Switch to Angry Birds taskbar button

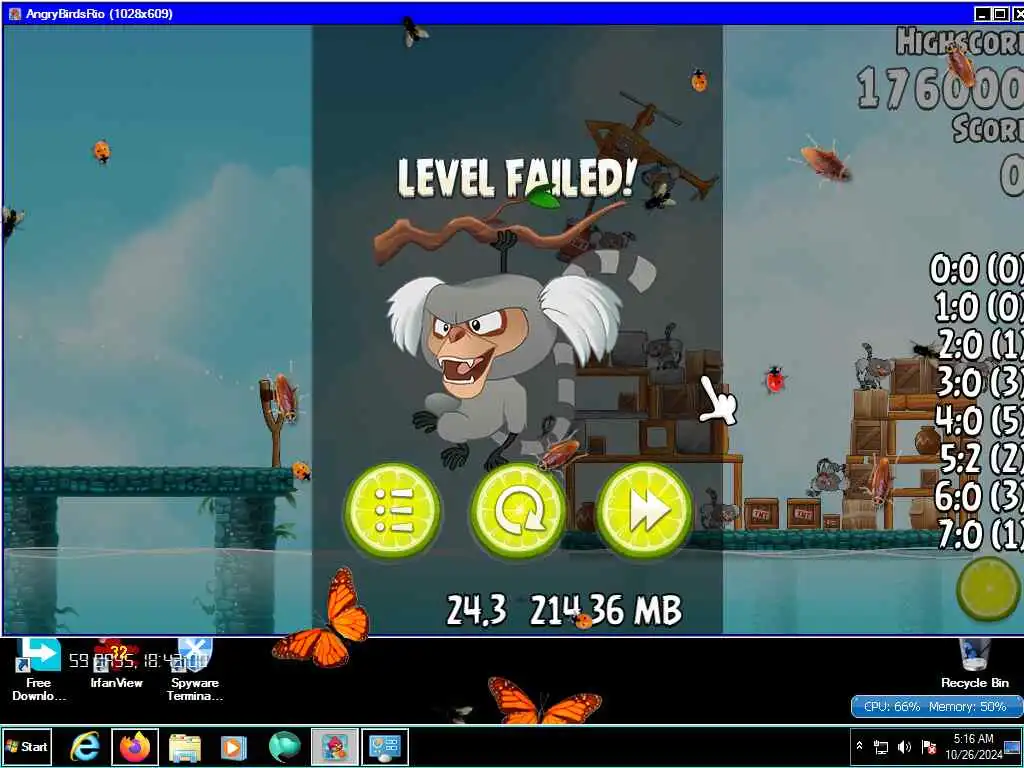tap(334, 747)
